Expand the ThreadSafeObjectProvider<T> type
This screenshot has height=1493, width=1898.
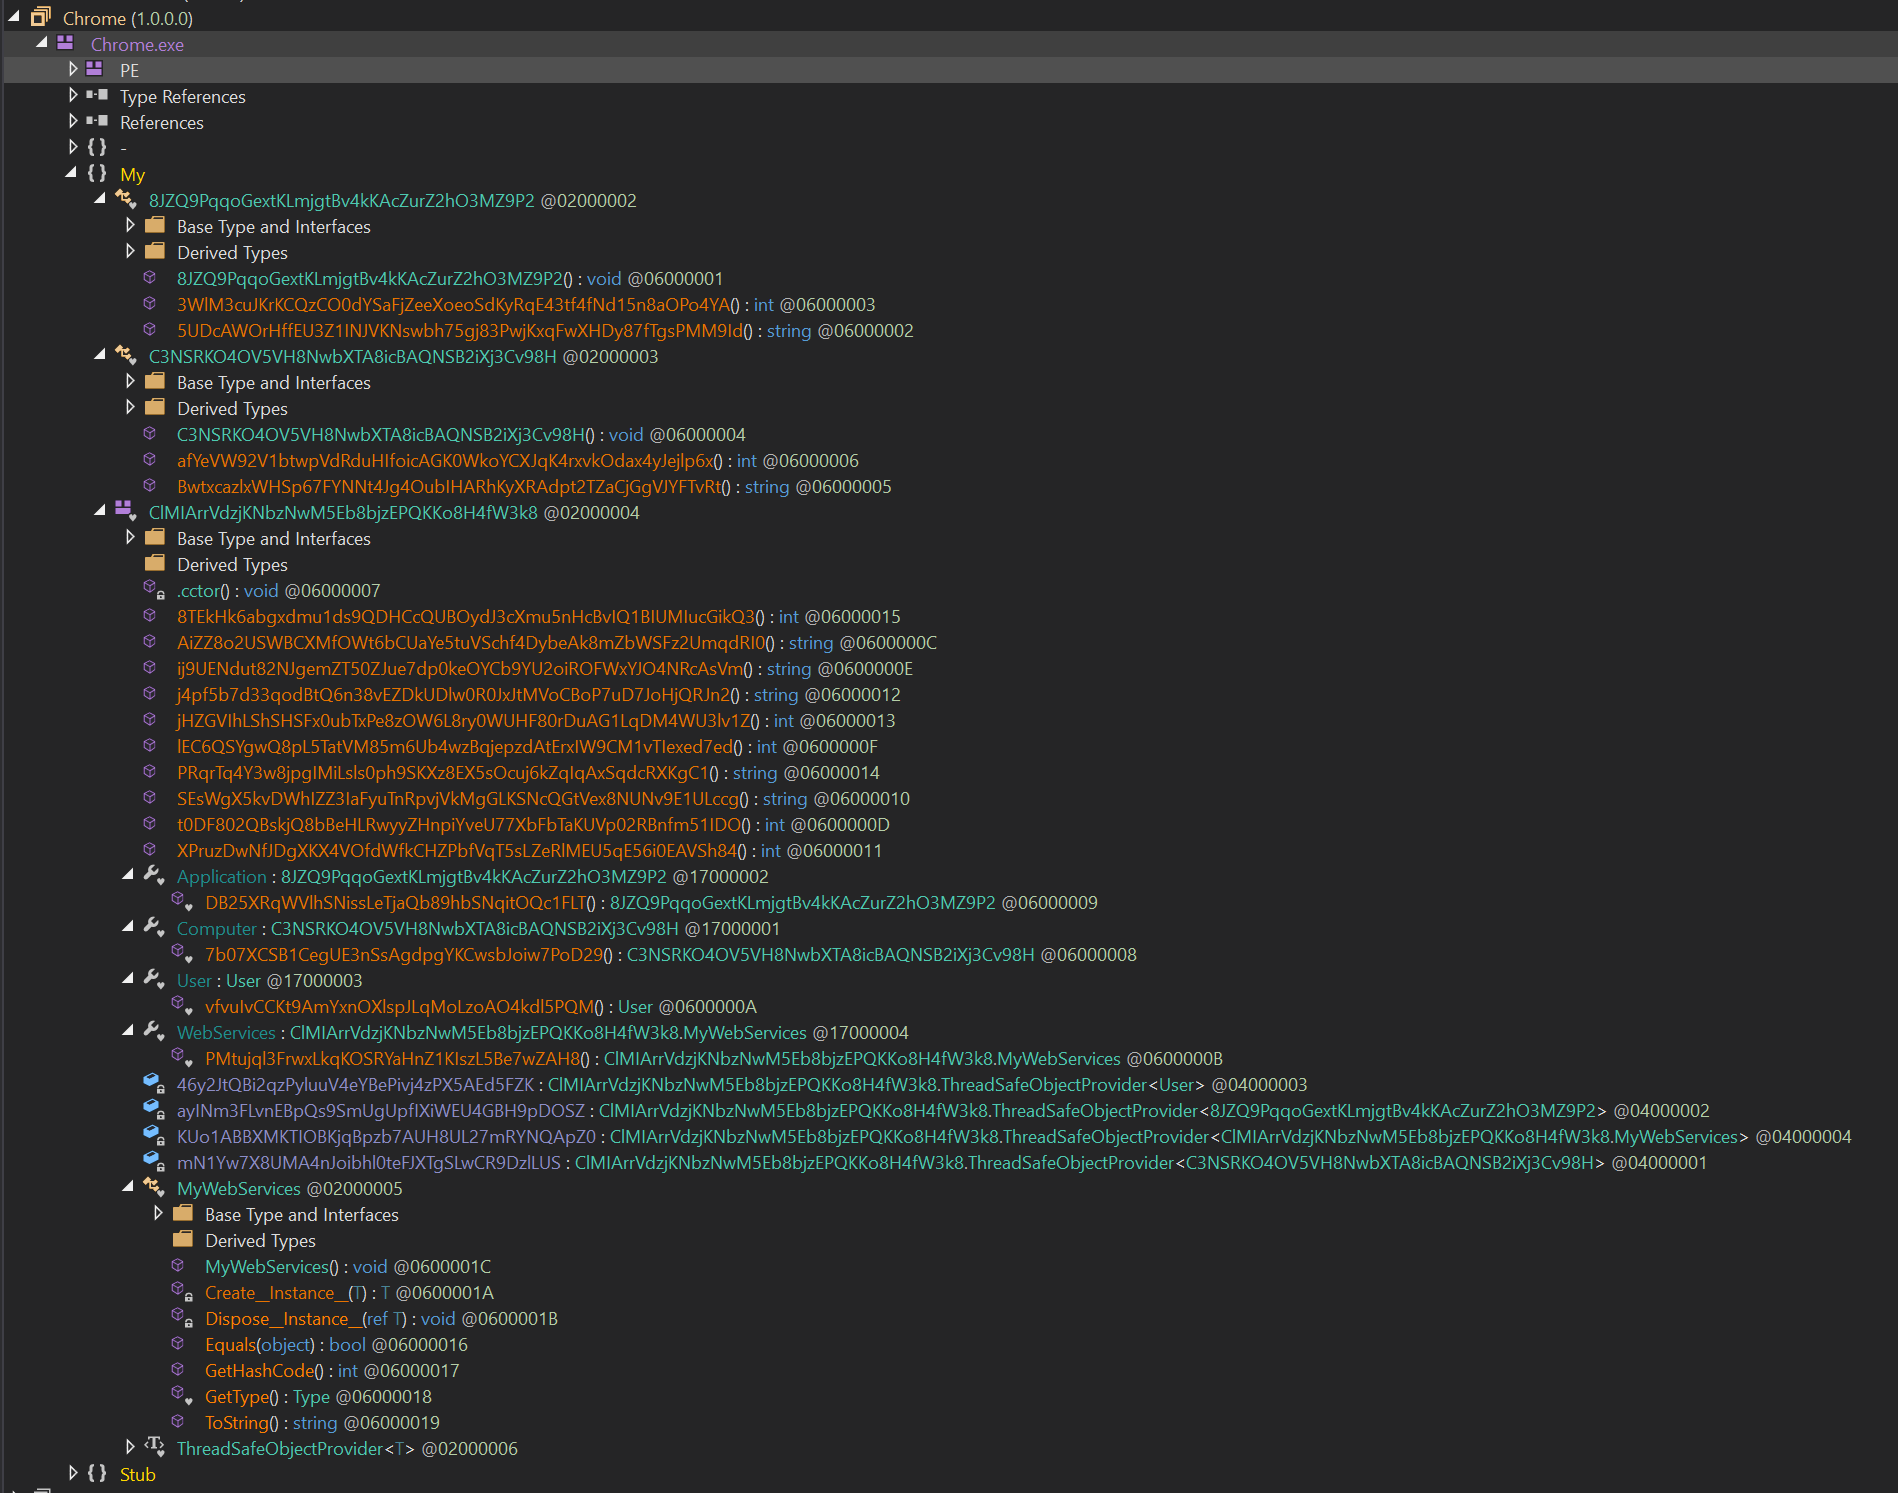coord(130,1447)
